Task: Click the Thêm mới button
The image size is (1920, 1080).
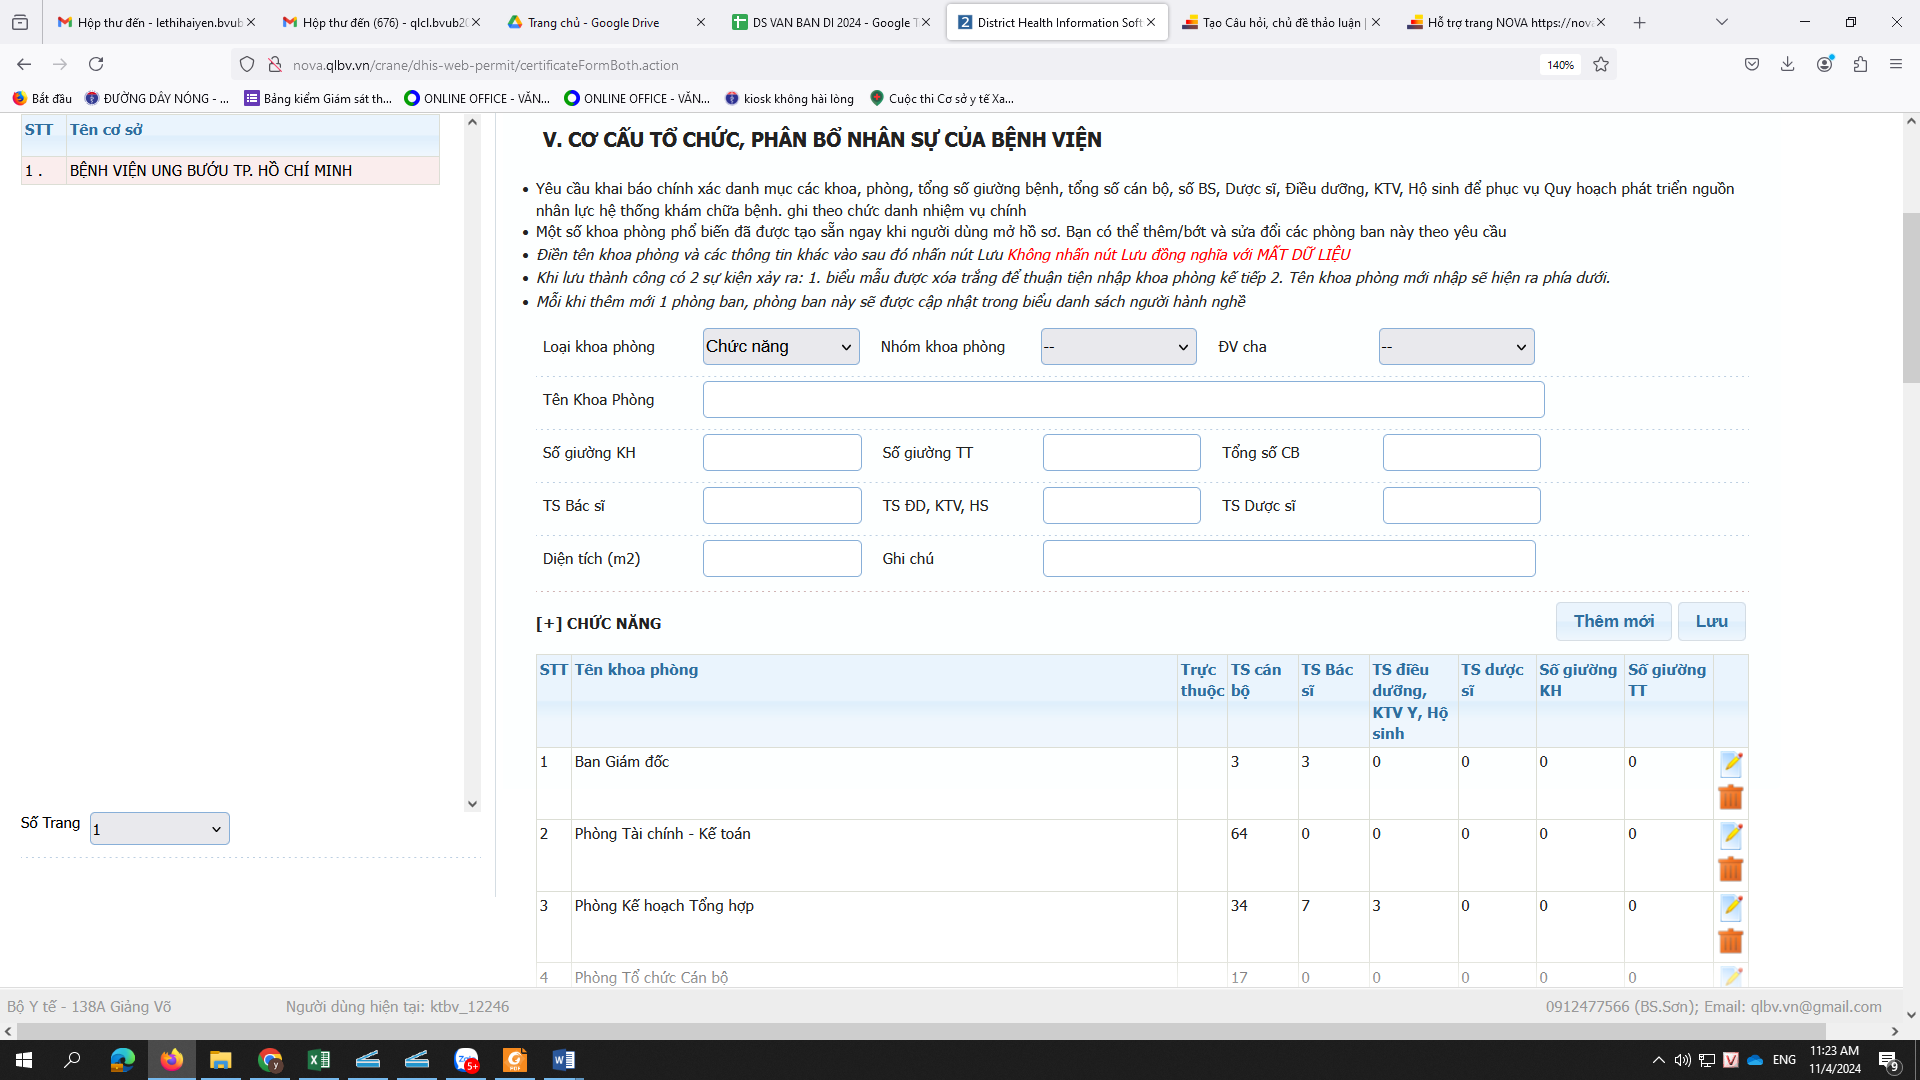Action: tap(1613, 621)
